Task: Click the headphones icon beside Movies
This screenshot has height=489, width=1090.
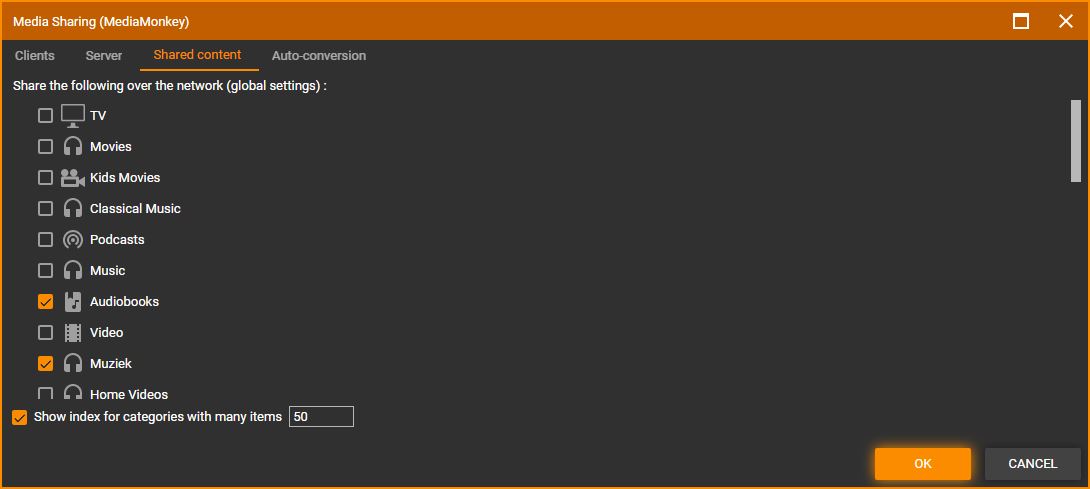Action: point(73,146)
